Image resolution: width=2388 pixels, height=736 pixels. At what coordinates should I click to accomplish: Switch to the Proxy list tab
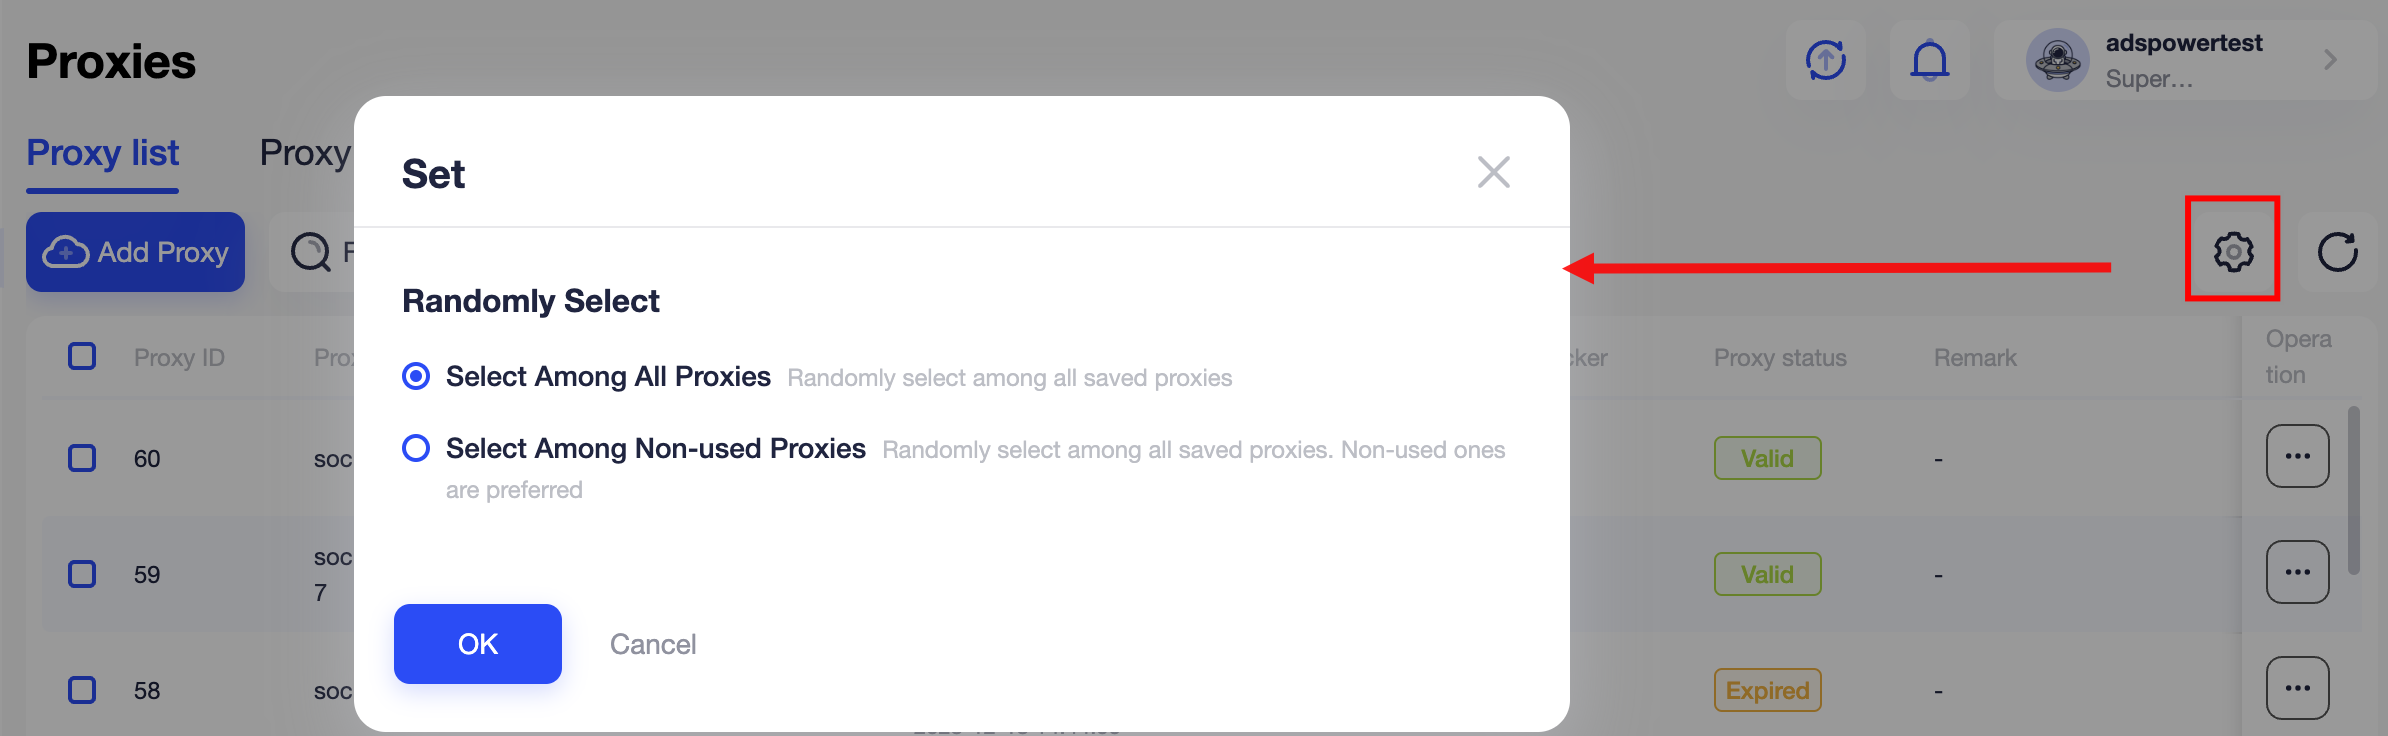[103, 152]
